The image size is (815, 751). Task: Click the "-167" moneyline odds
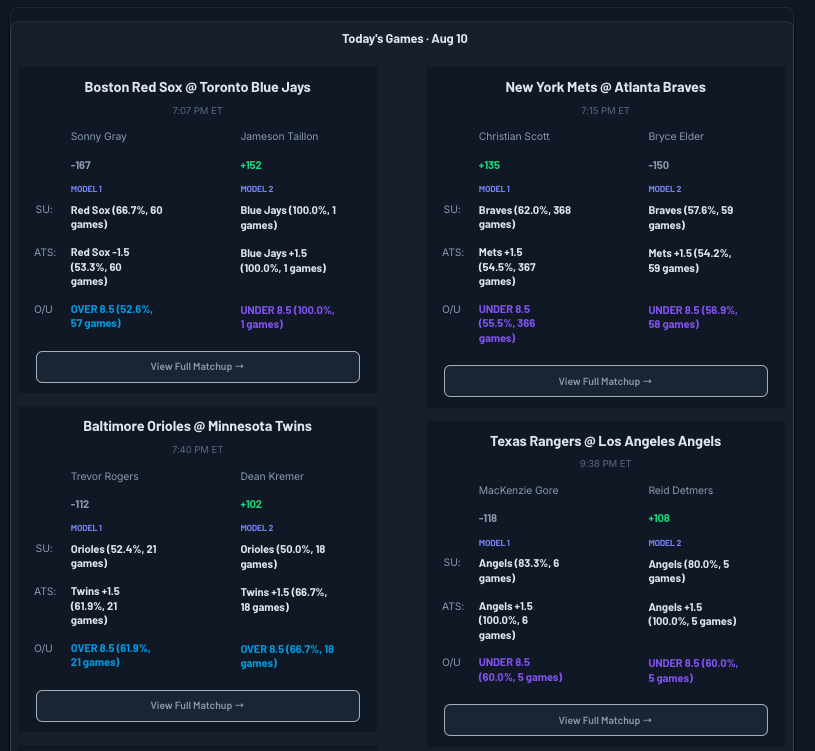[x=81, y=165]
